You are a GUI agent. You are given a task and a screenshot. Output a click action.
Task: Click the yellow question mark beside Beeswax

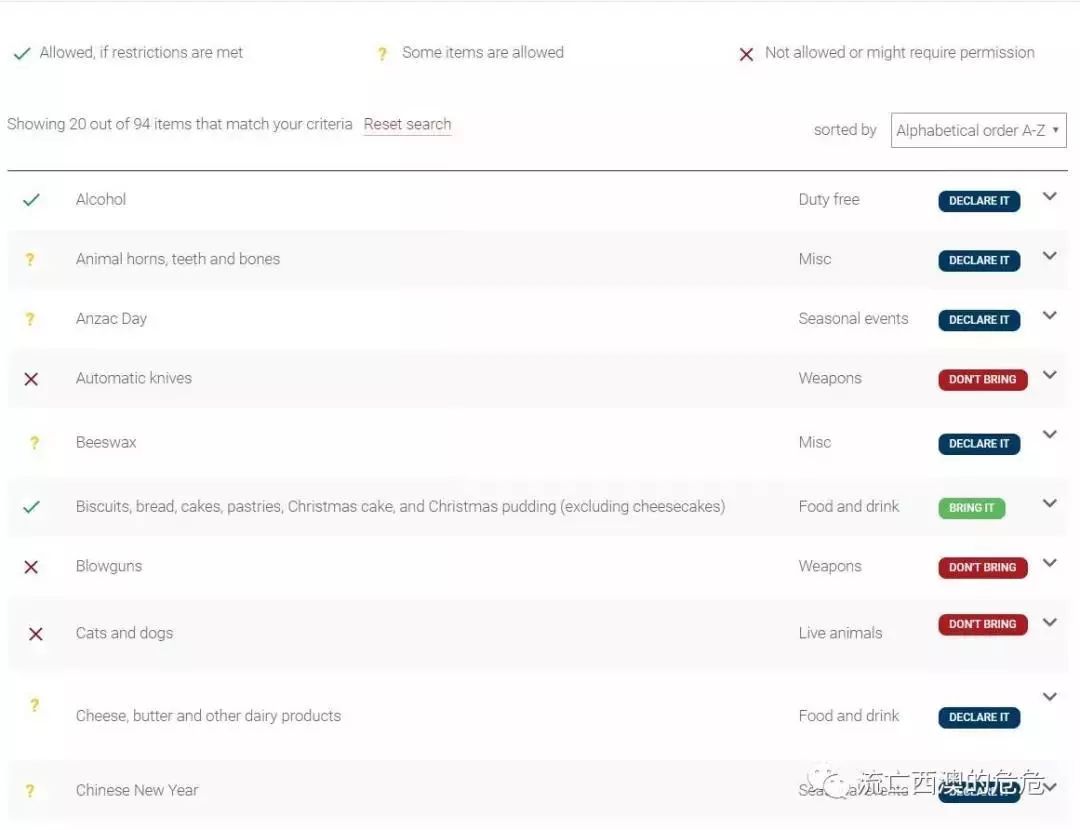click(x=34, y=443)
